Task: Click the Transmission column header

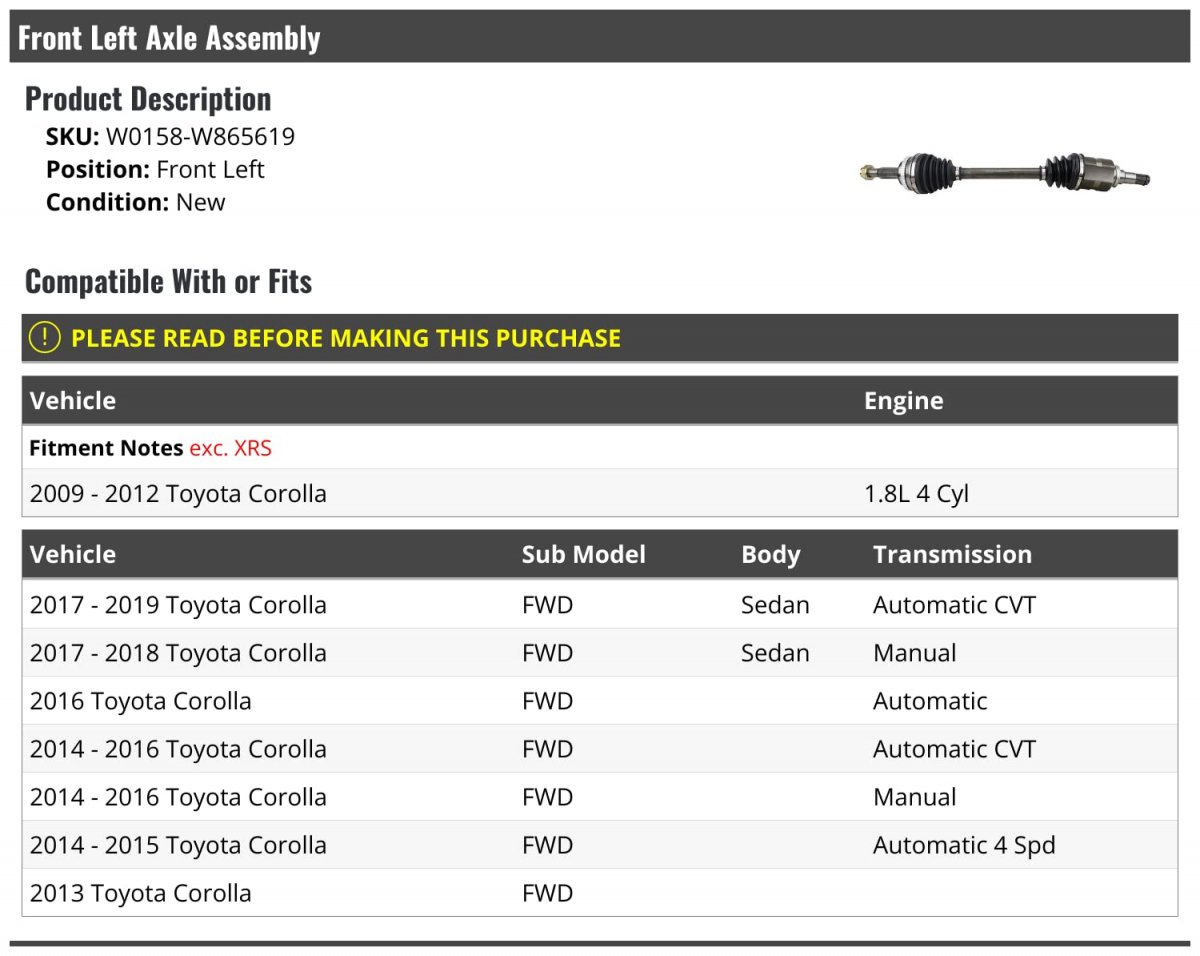Action: tap(951, 554)
